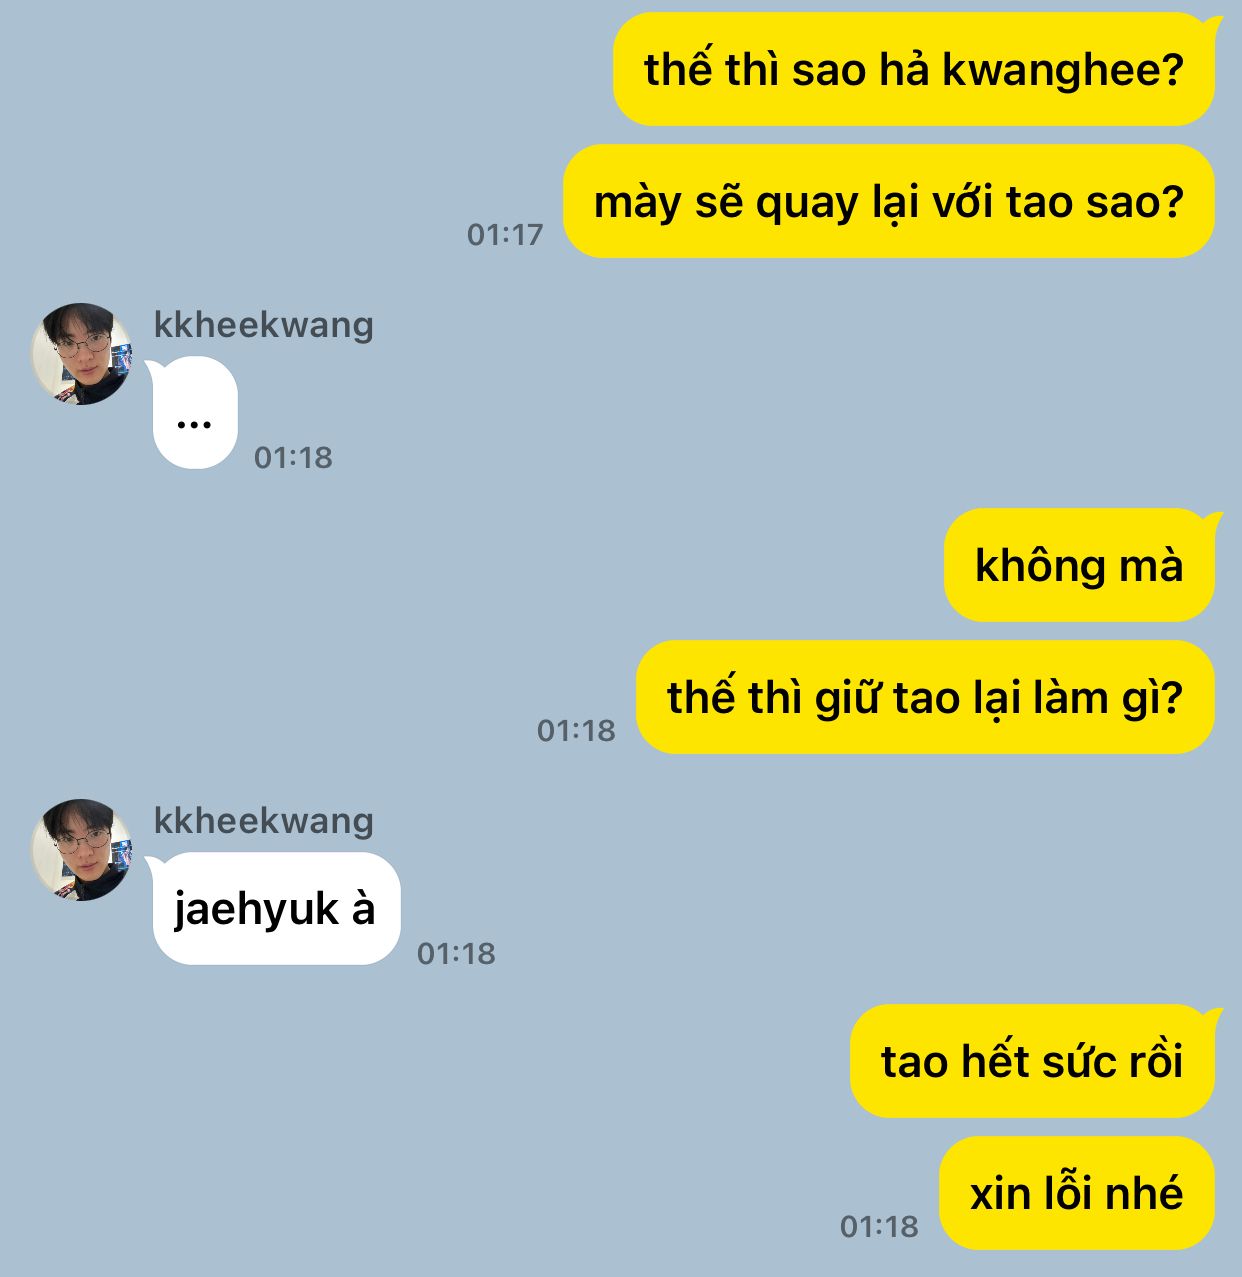Viewport: 1242px width, 1277px height.
Task: Tap the 01:18 timestamp beside "xin lỗi nhé"
Action: tap(879, 1227)
